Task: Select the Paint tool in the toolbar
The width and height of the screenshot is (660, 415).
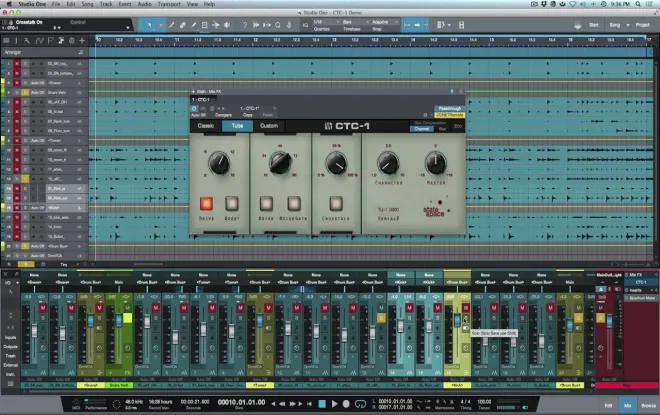Action: tap(193, 25)
